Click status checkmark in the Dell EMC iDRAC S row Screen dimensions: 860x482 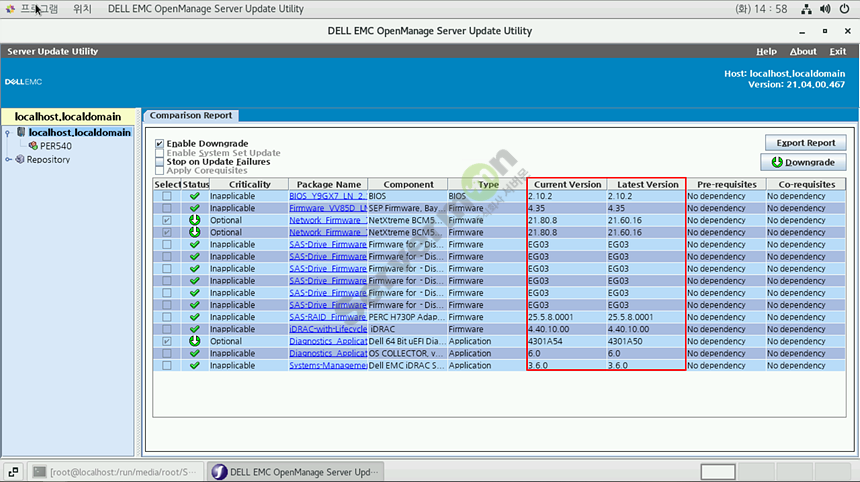click(x=195, y=365)
